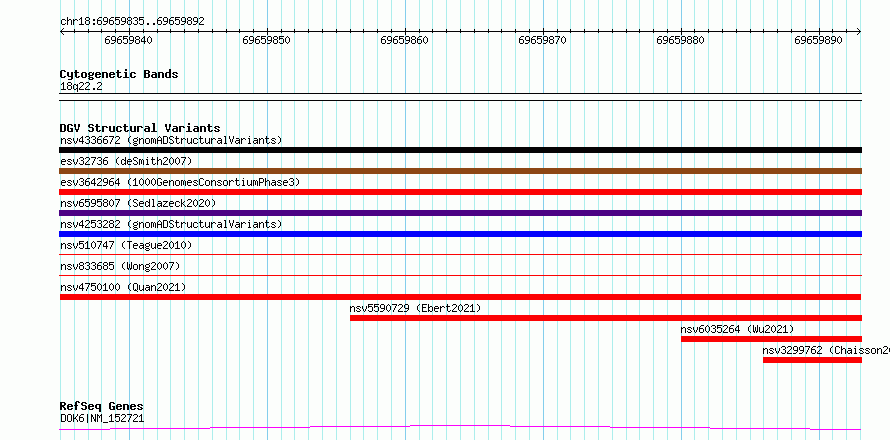Click the 18q22.2 cytogenetic band bar
Screen dimensions: 890x440
[x=460, y=97]
